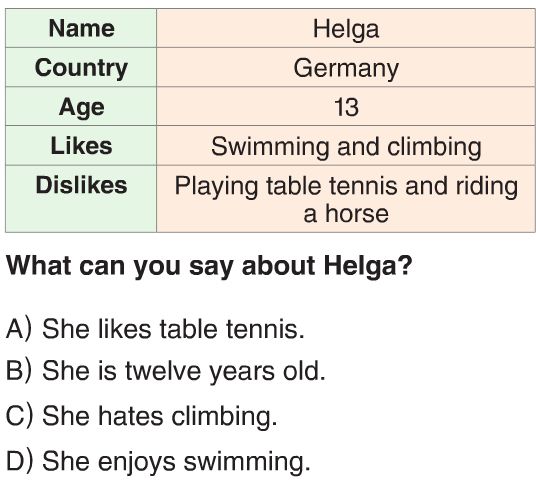Click the Helga value cell
536x480 pixels.
coord(346,28)
